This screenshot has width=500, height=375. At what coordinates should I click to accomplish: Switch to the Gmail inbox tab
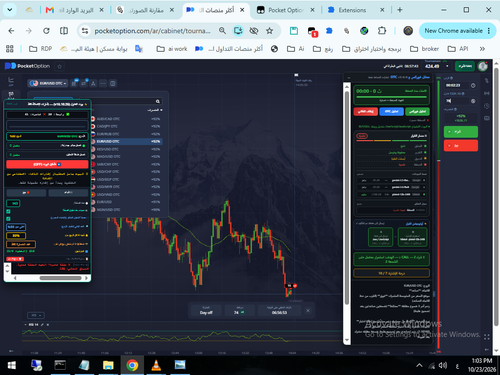76,10
